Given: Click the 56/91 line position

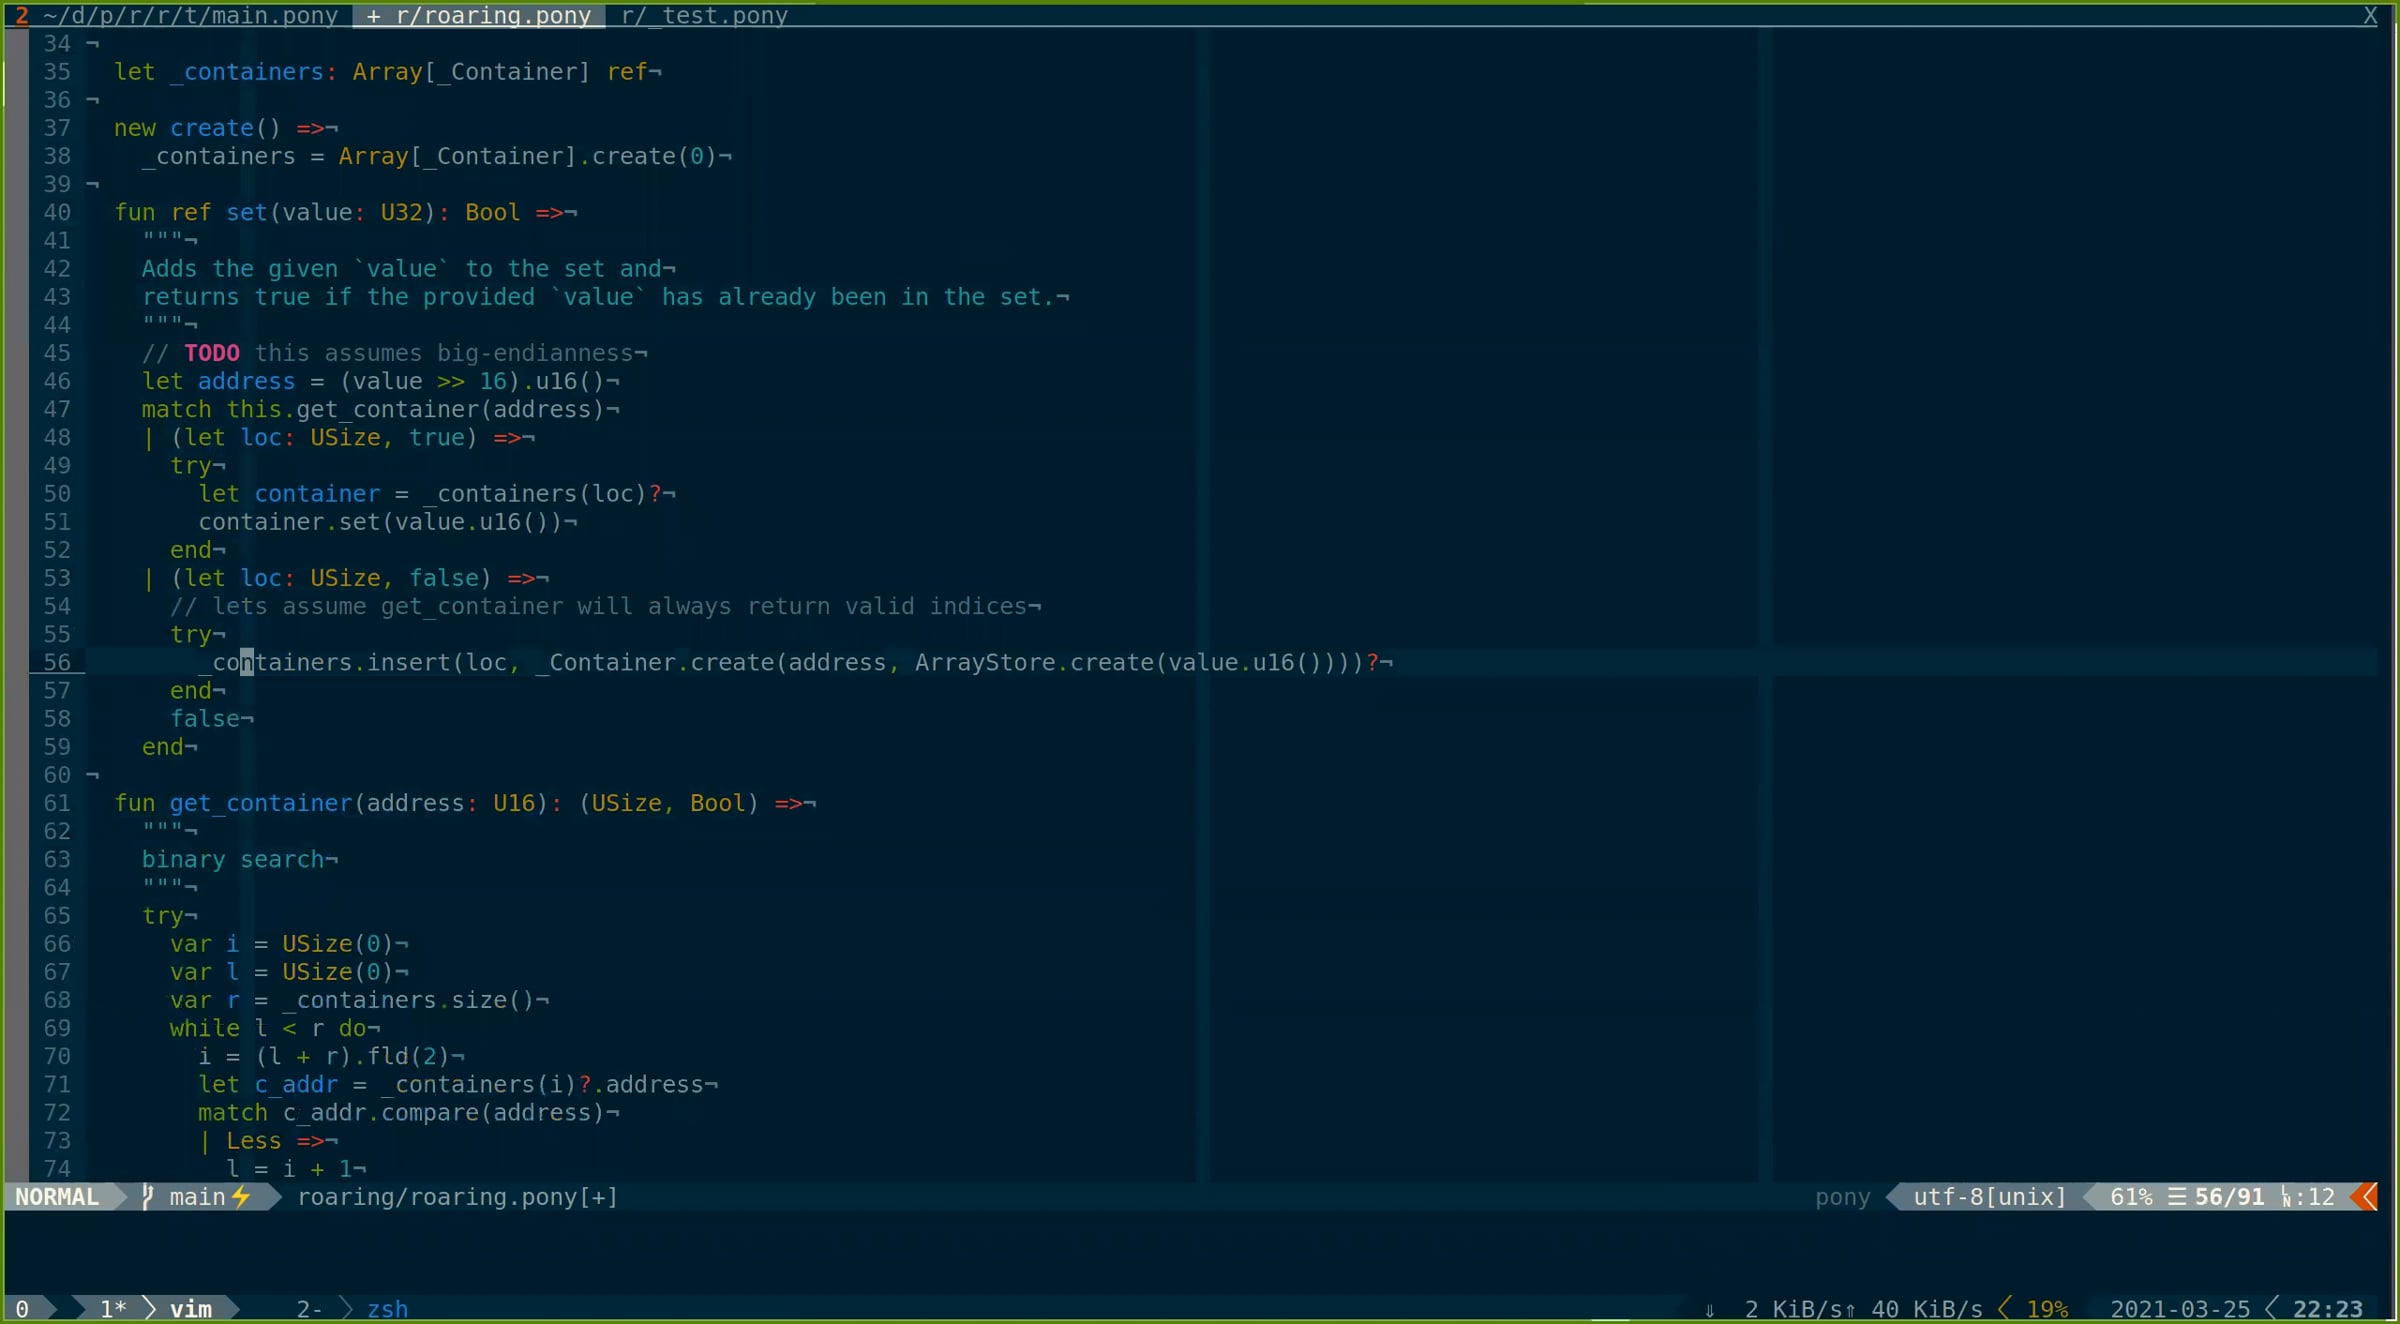Looking at the screenshot, I should [2229, 1197].
